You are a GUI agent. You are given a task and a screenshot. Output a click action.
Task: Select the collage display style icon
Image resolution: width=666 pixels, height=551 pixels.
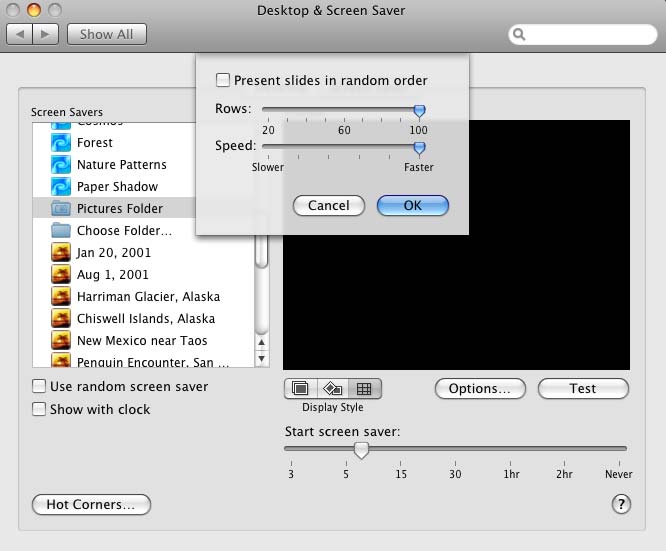[333, 388]
